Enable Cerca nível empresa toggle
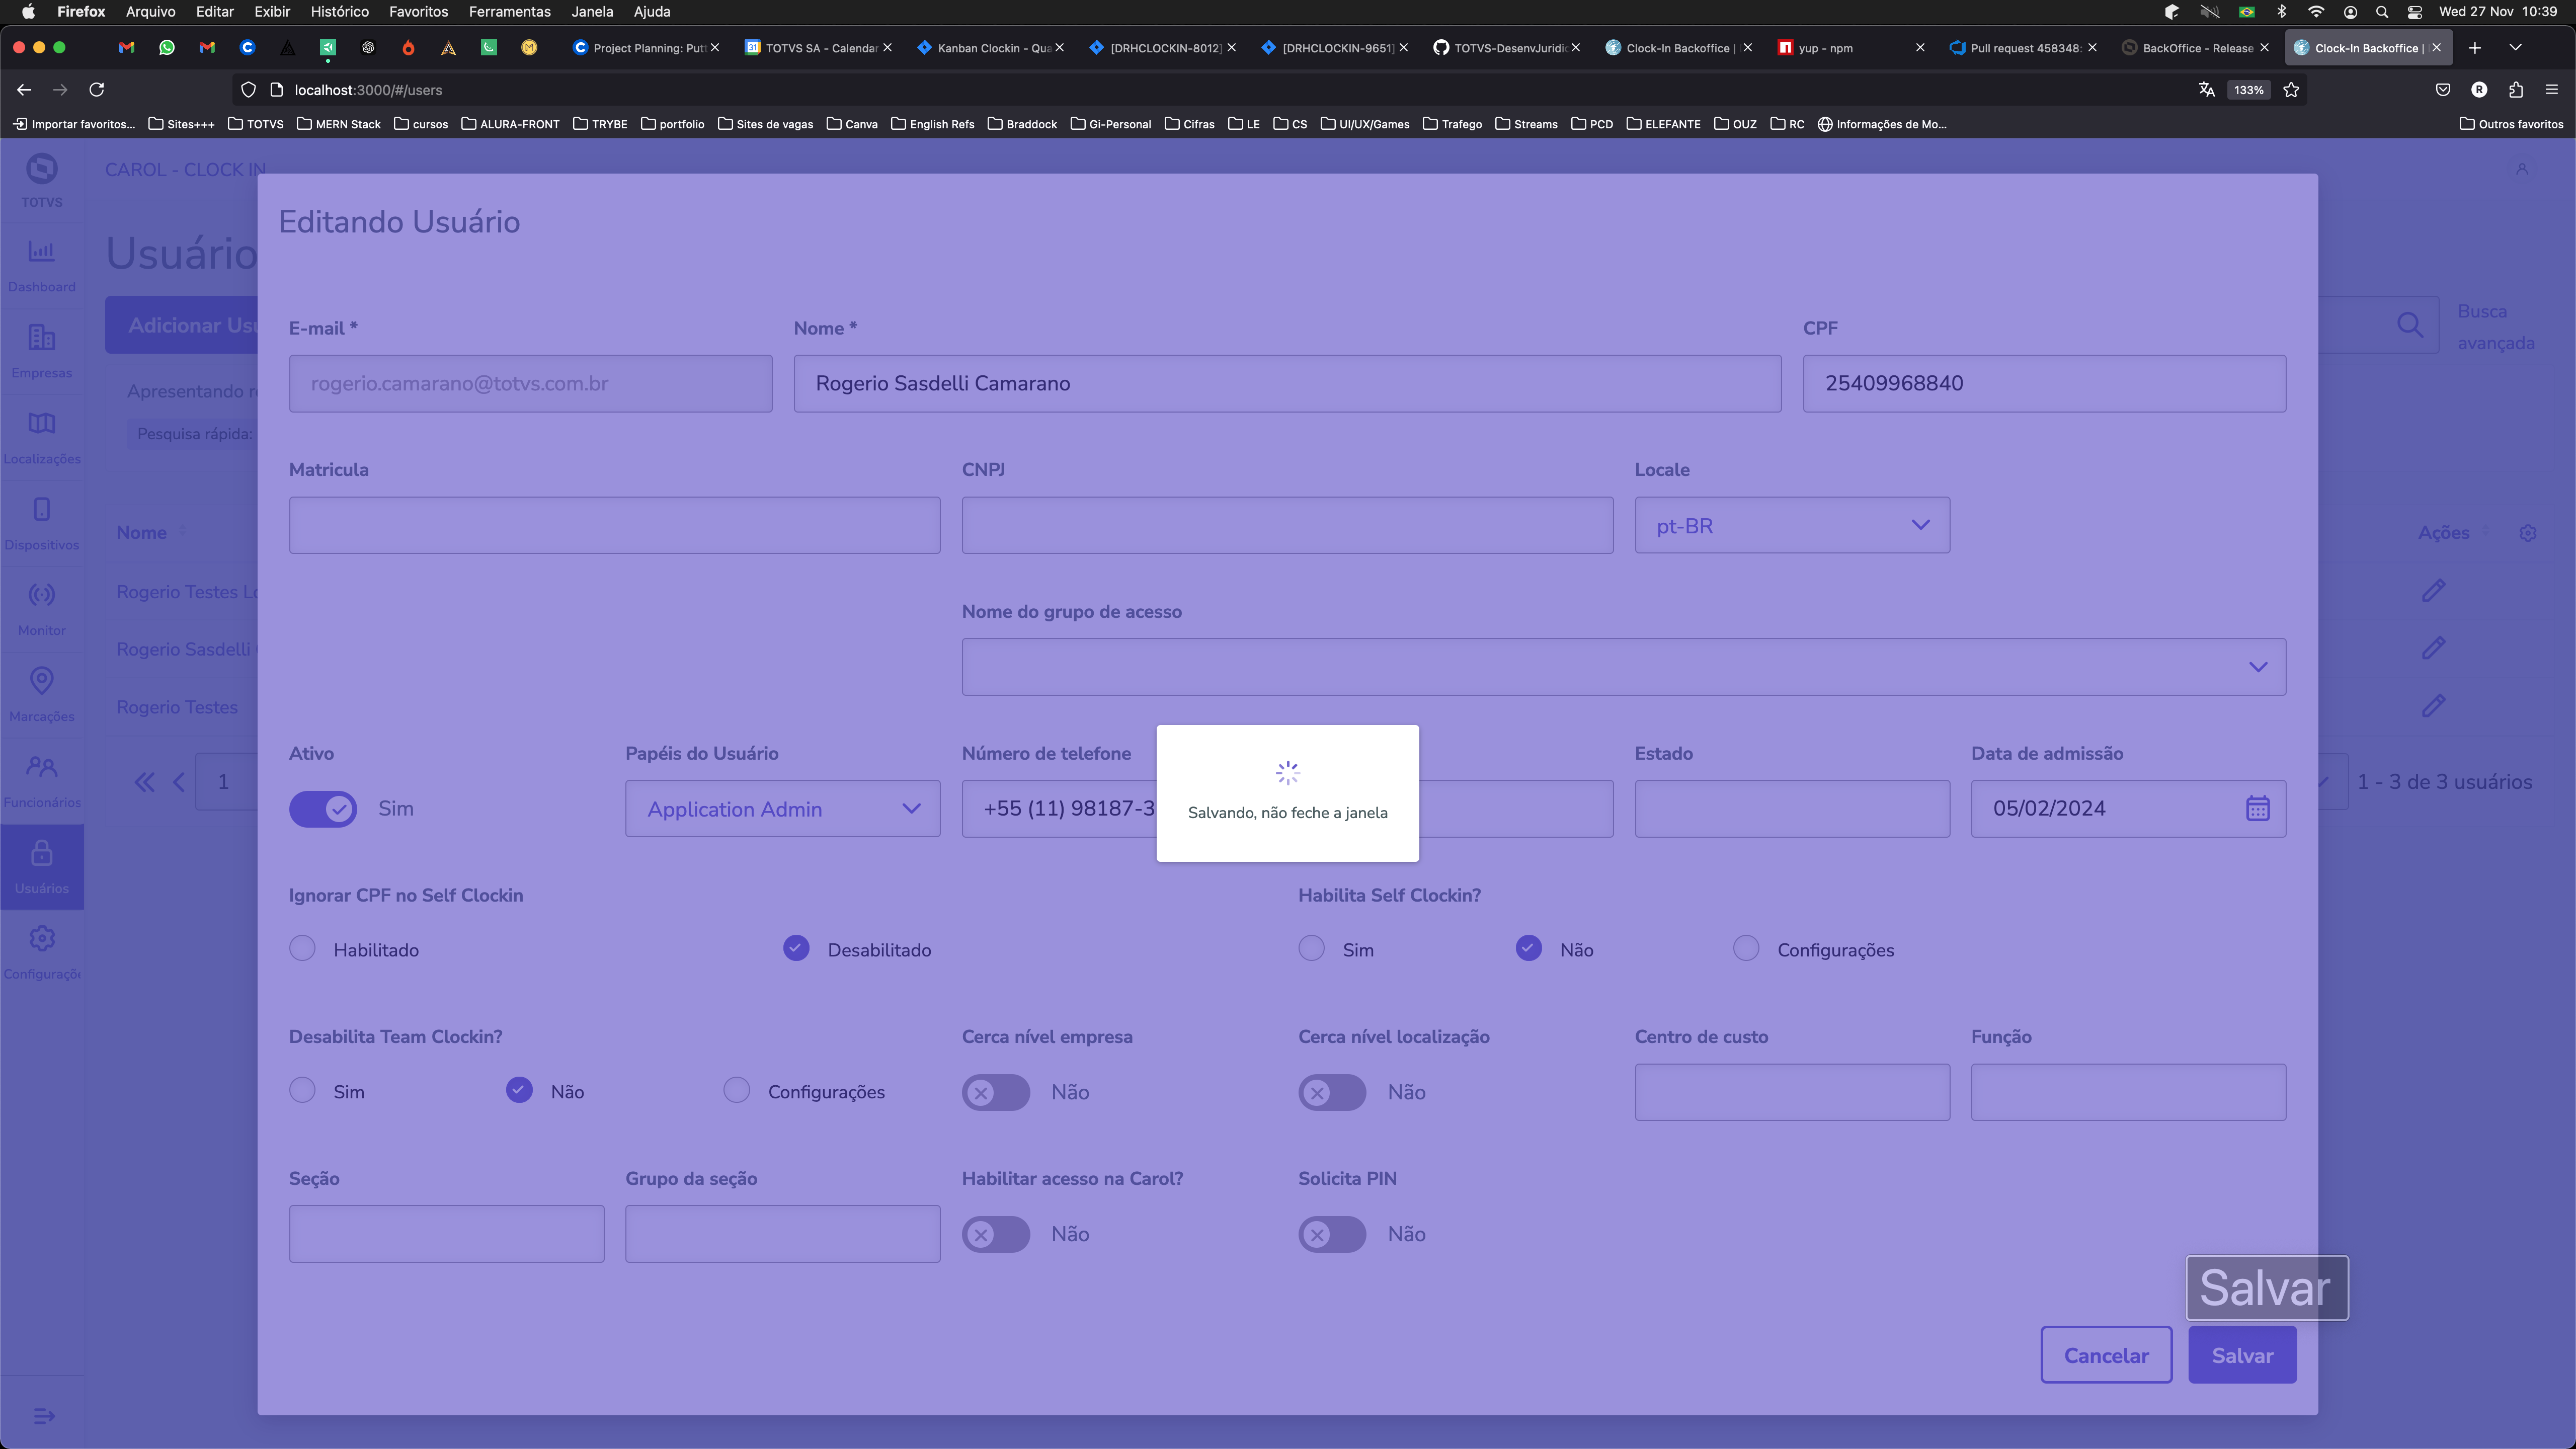 tap(995, 1092)
